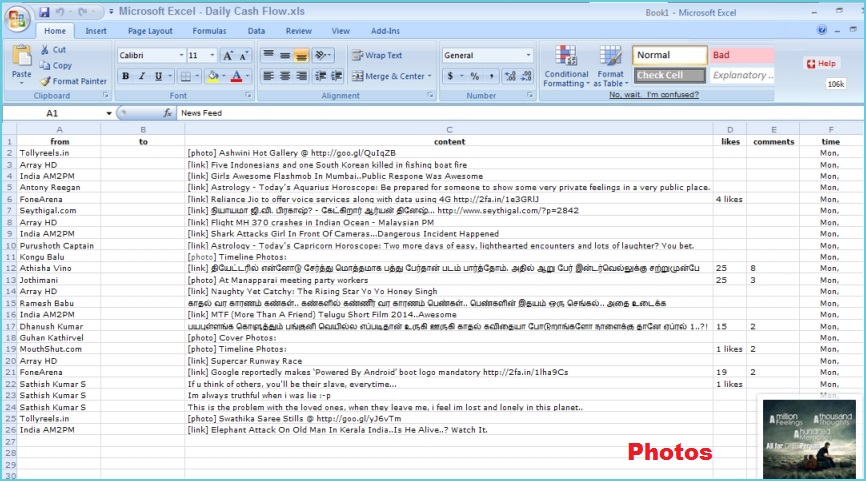
Task: Click the Borders icon
Action: 186,76
